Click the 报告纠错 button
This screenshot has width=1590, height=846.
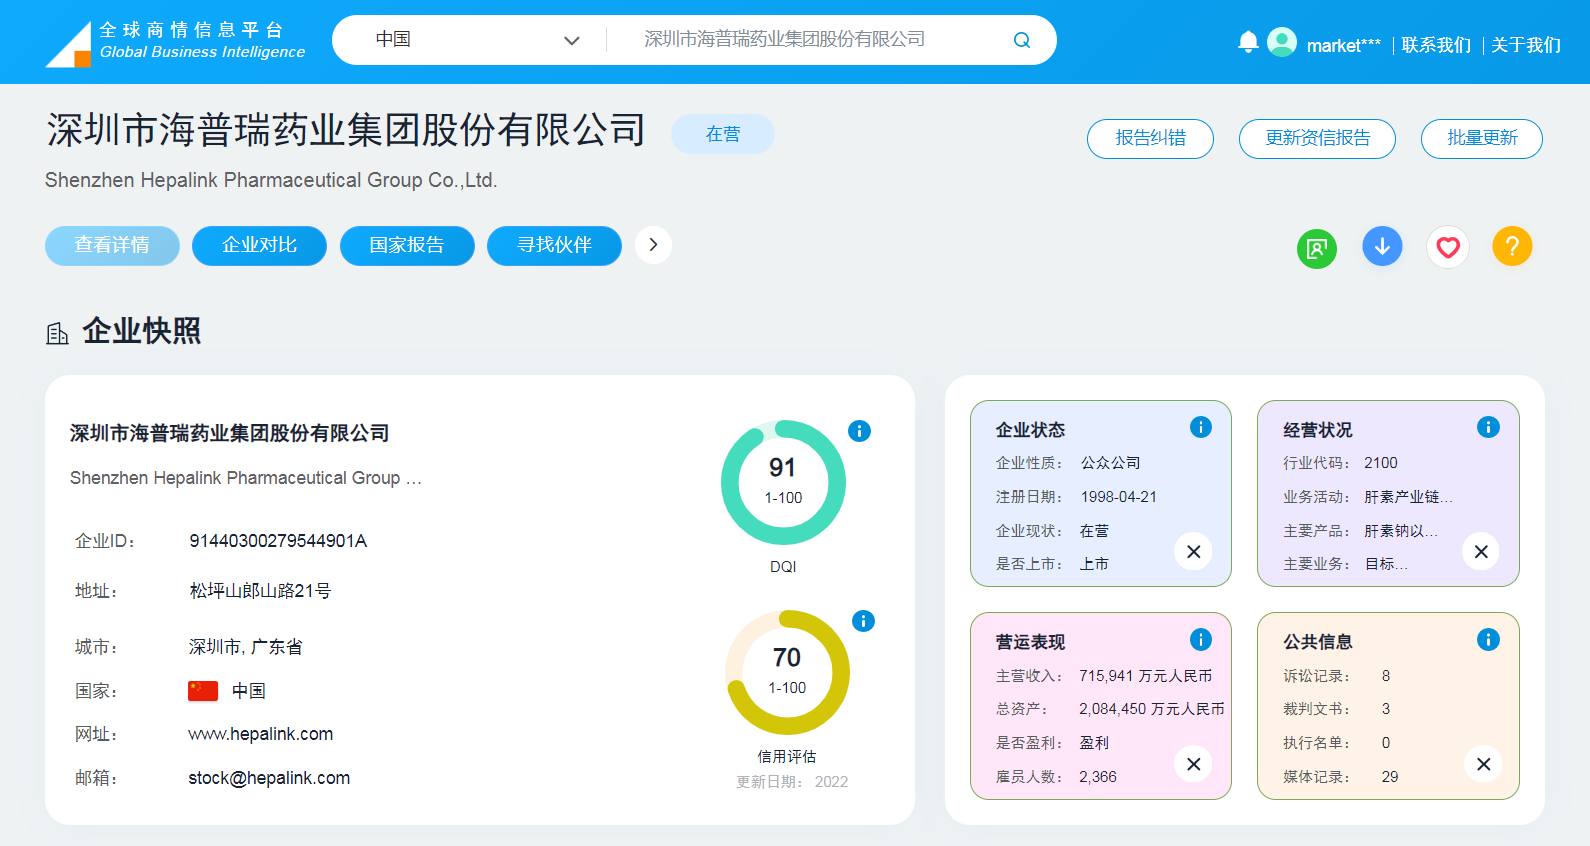tap(1150, 138)
